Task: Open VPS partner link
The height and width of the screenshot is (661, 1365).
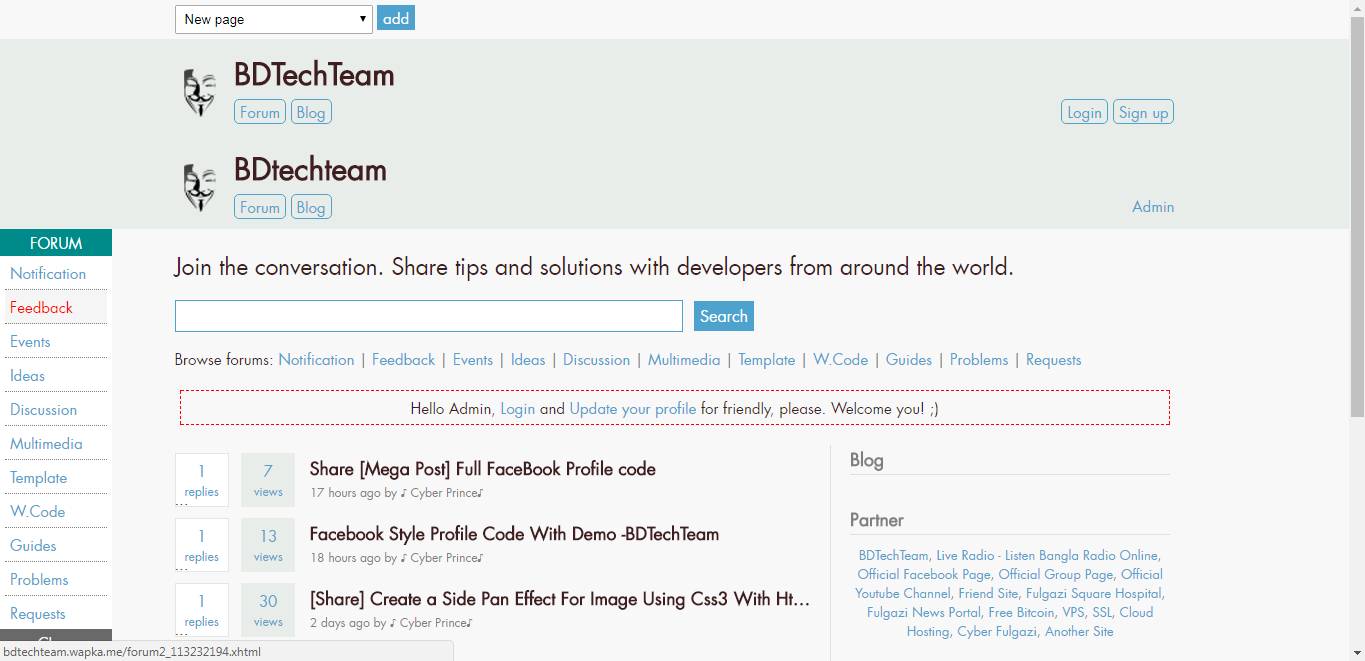Action: tap(1073, 612)
